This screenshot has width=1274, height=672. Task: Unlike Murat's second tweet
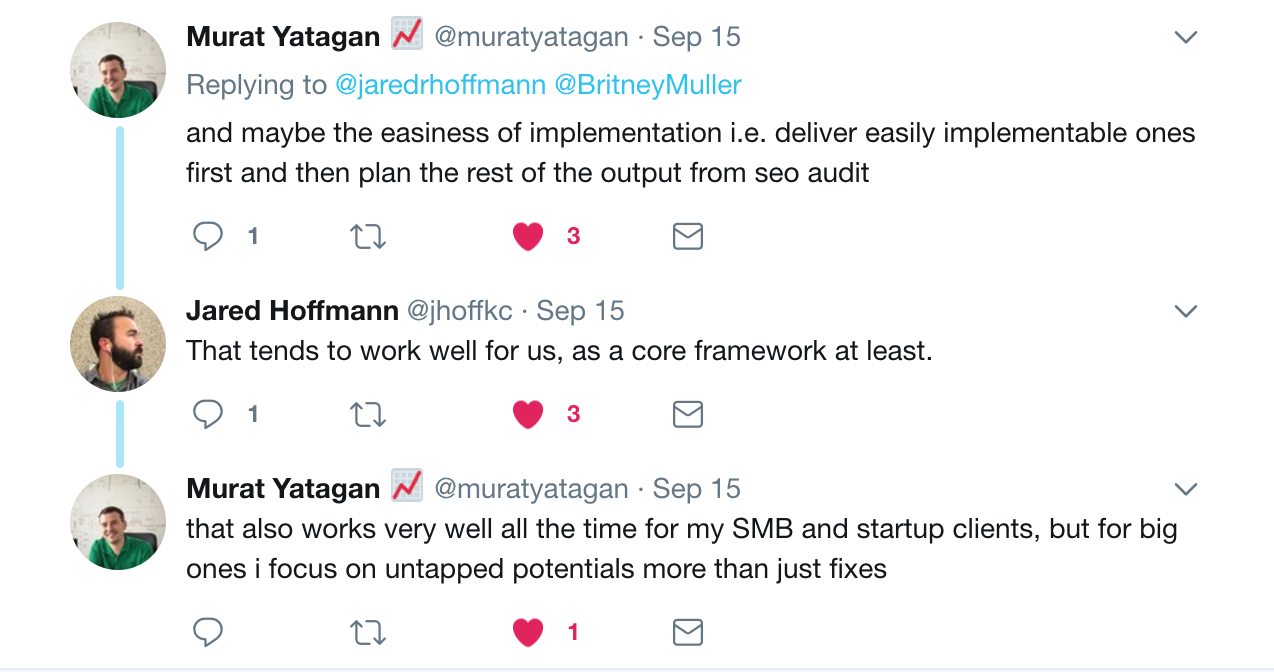coord(527,631)
